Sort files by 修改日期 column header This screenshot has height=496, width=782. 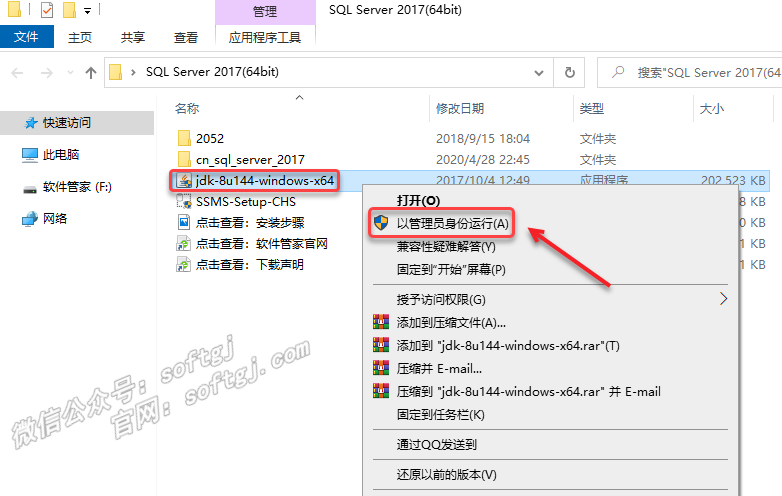(x=460, y=108)
